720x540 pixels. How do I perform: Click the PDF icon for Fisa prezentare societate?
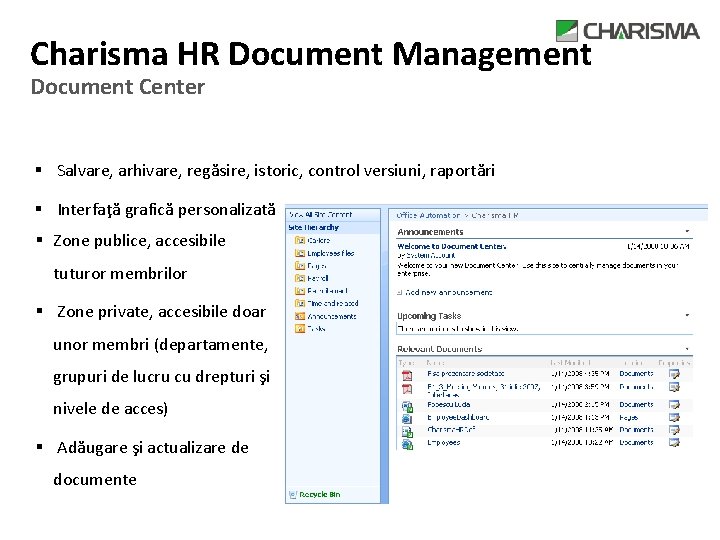(407, 376)
